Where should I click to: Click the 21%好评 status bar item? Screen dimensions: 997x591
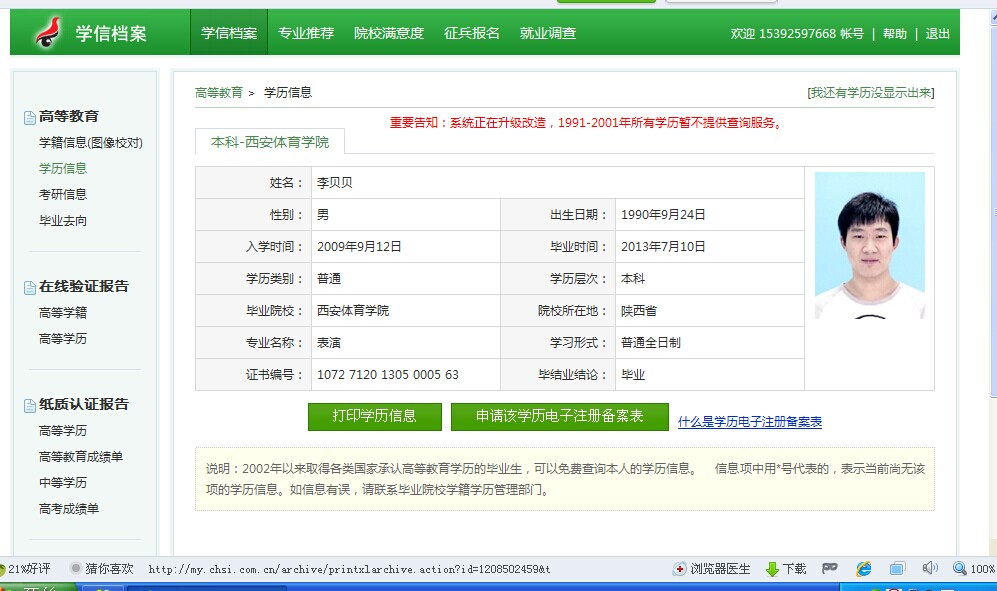pyautogui.click(x=25, y=569)
